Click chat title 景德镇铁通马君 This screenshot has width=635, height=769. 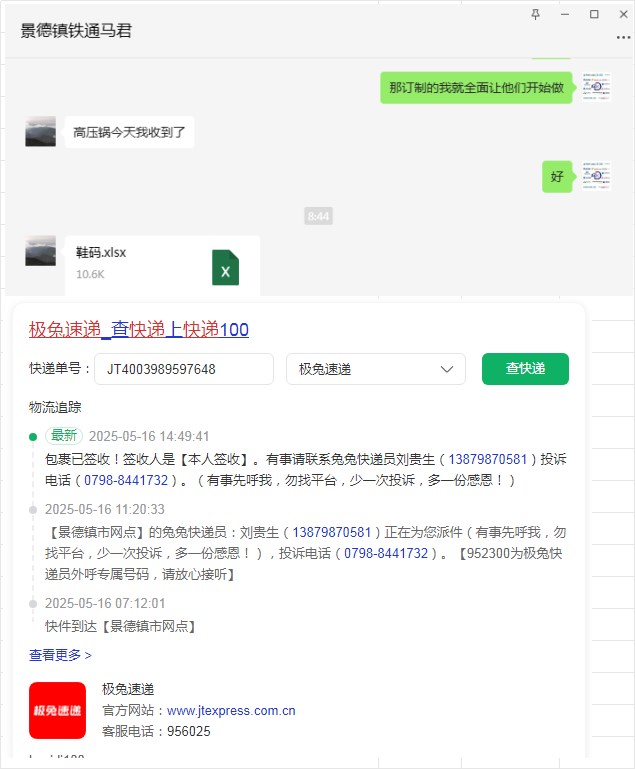(76, 30)
